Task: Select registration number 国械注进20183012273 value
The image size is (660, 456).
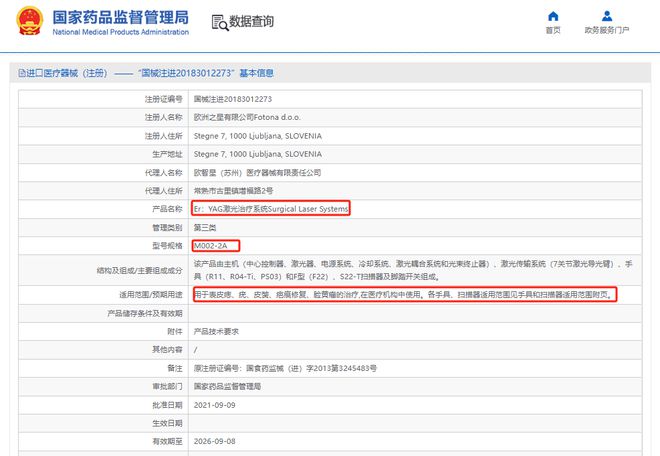Action: point(233,99)
